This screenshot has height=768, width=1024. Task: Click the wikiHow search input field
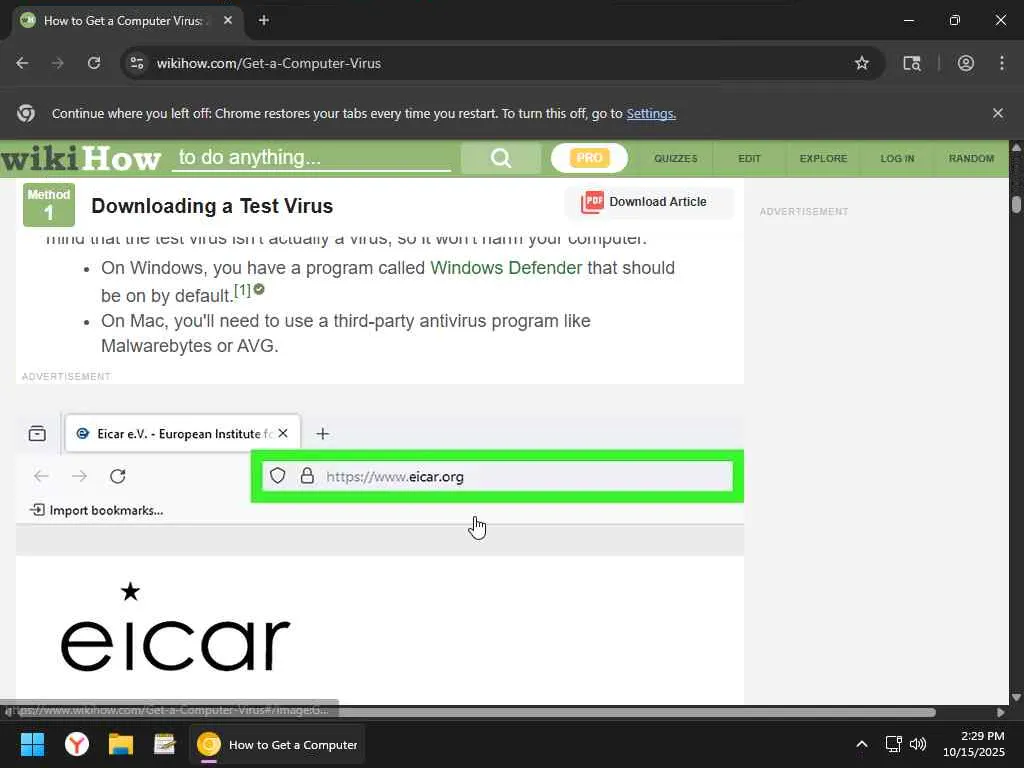312,158
